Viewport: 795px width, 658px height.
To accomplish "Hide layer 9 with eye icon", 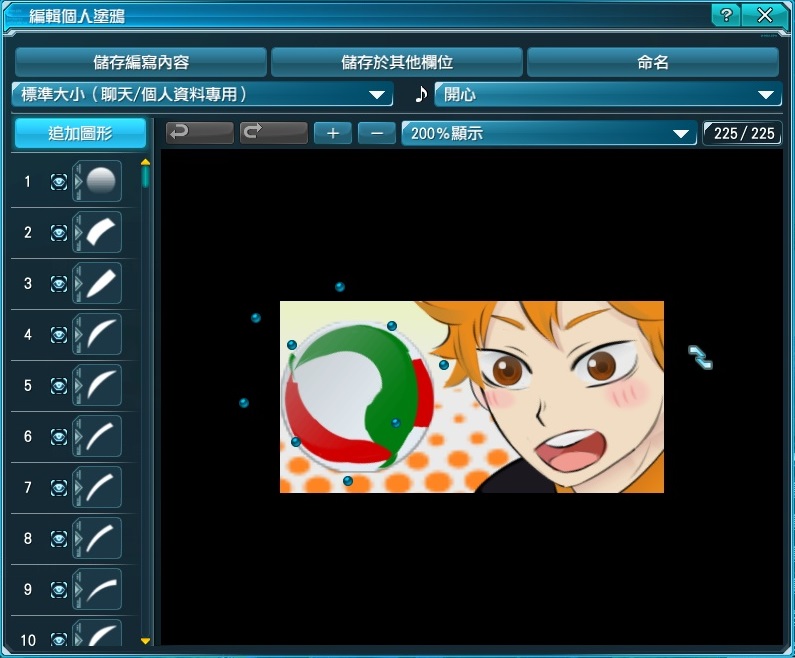I will pyautogui.click(x=59, y=590).
